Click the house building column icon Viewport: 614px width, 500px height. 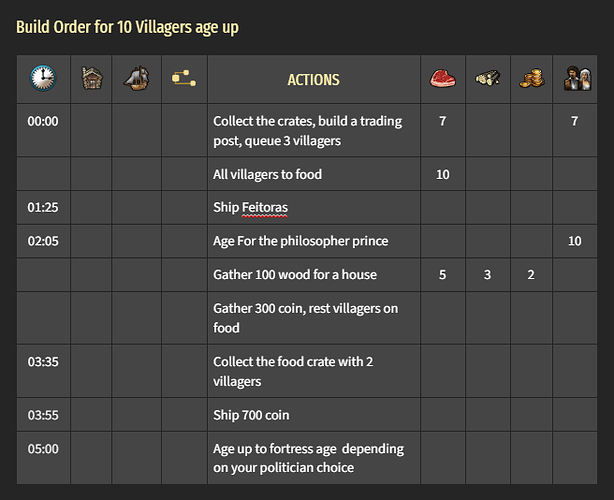coord(91,79)
